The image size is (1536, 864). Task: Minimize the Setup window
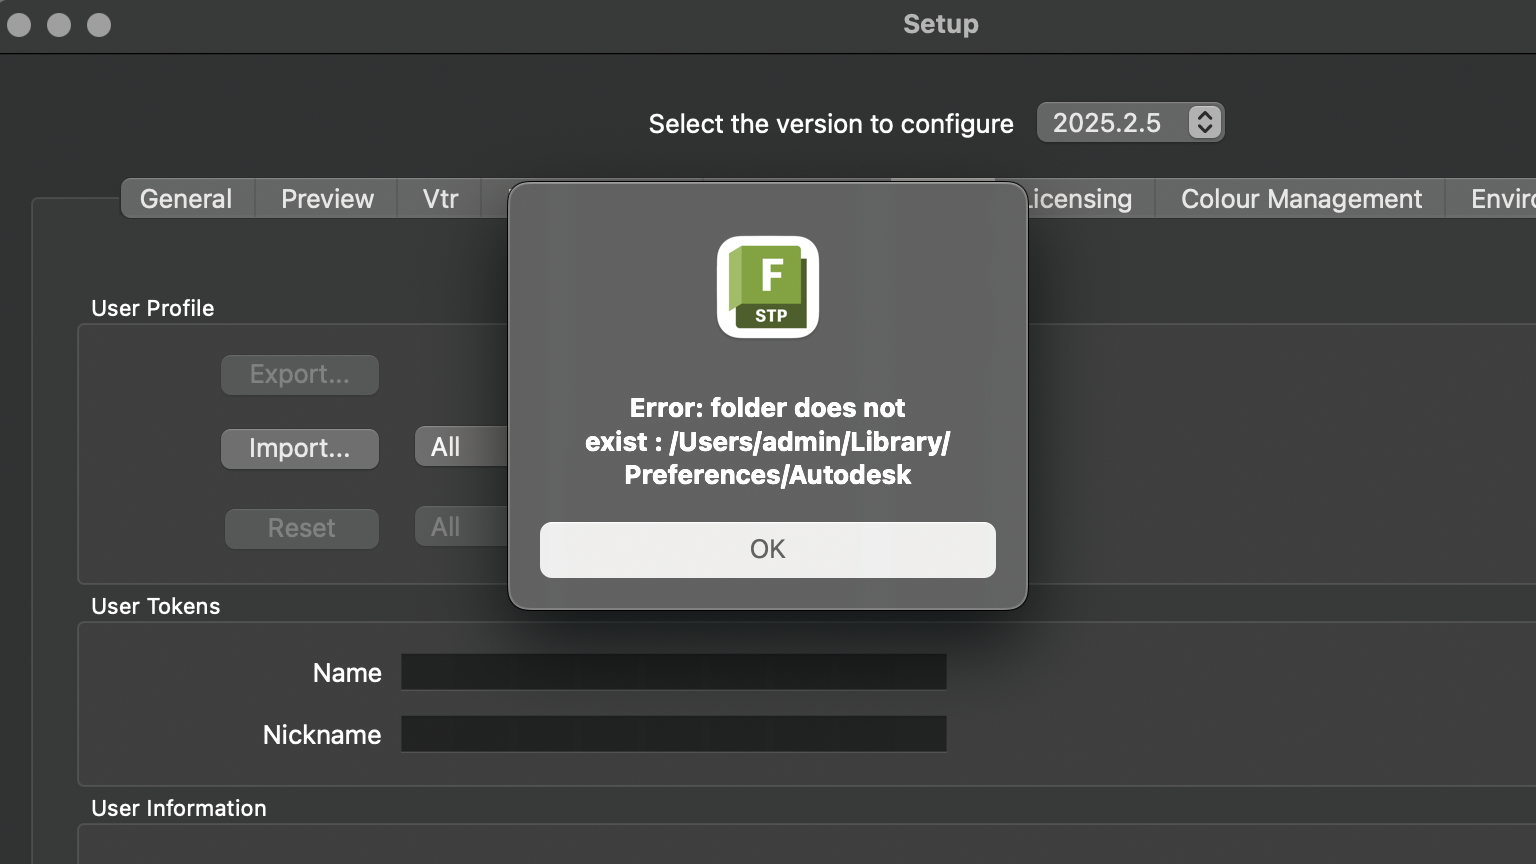tap(59, 24)
